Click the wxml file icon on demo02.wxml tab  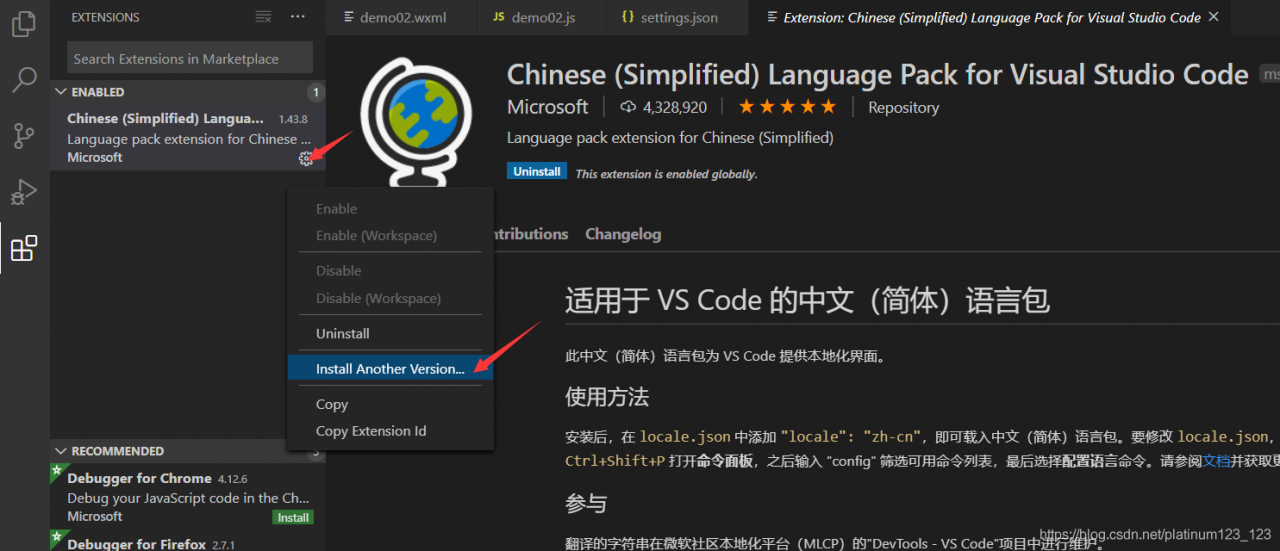click(x=348, y=17)
